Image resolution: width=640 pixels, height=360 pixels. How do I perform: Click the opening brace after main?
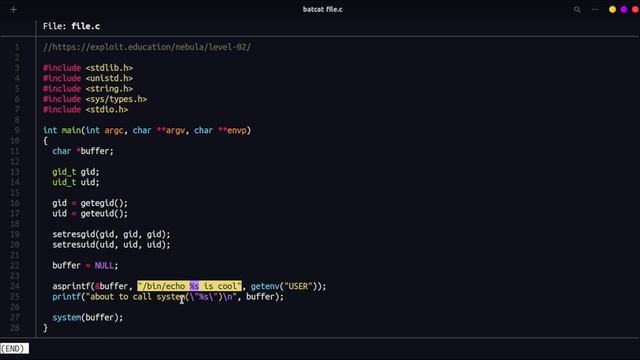[x=45, y=141]
